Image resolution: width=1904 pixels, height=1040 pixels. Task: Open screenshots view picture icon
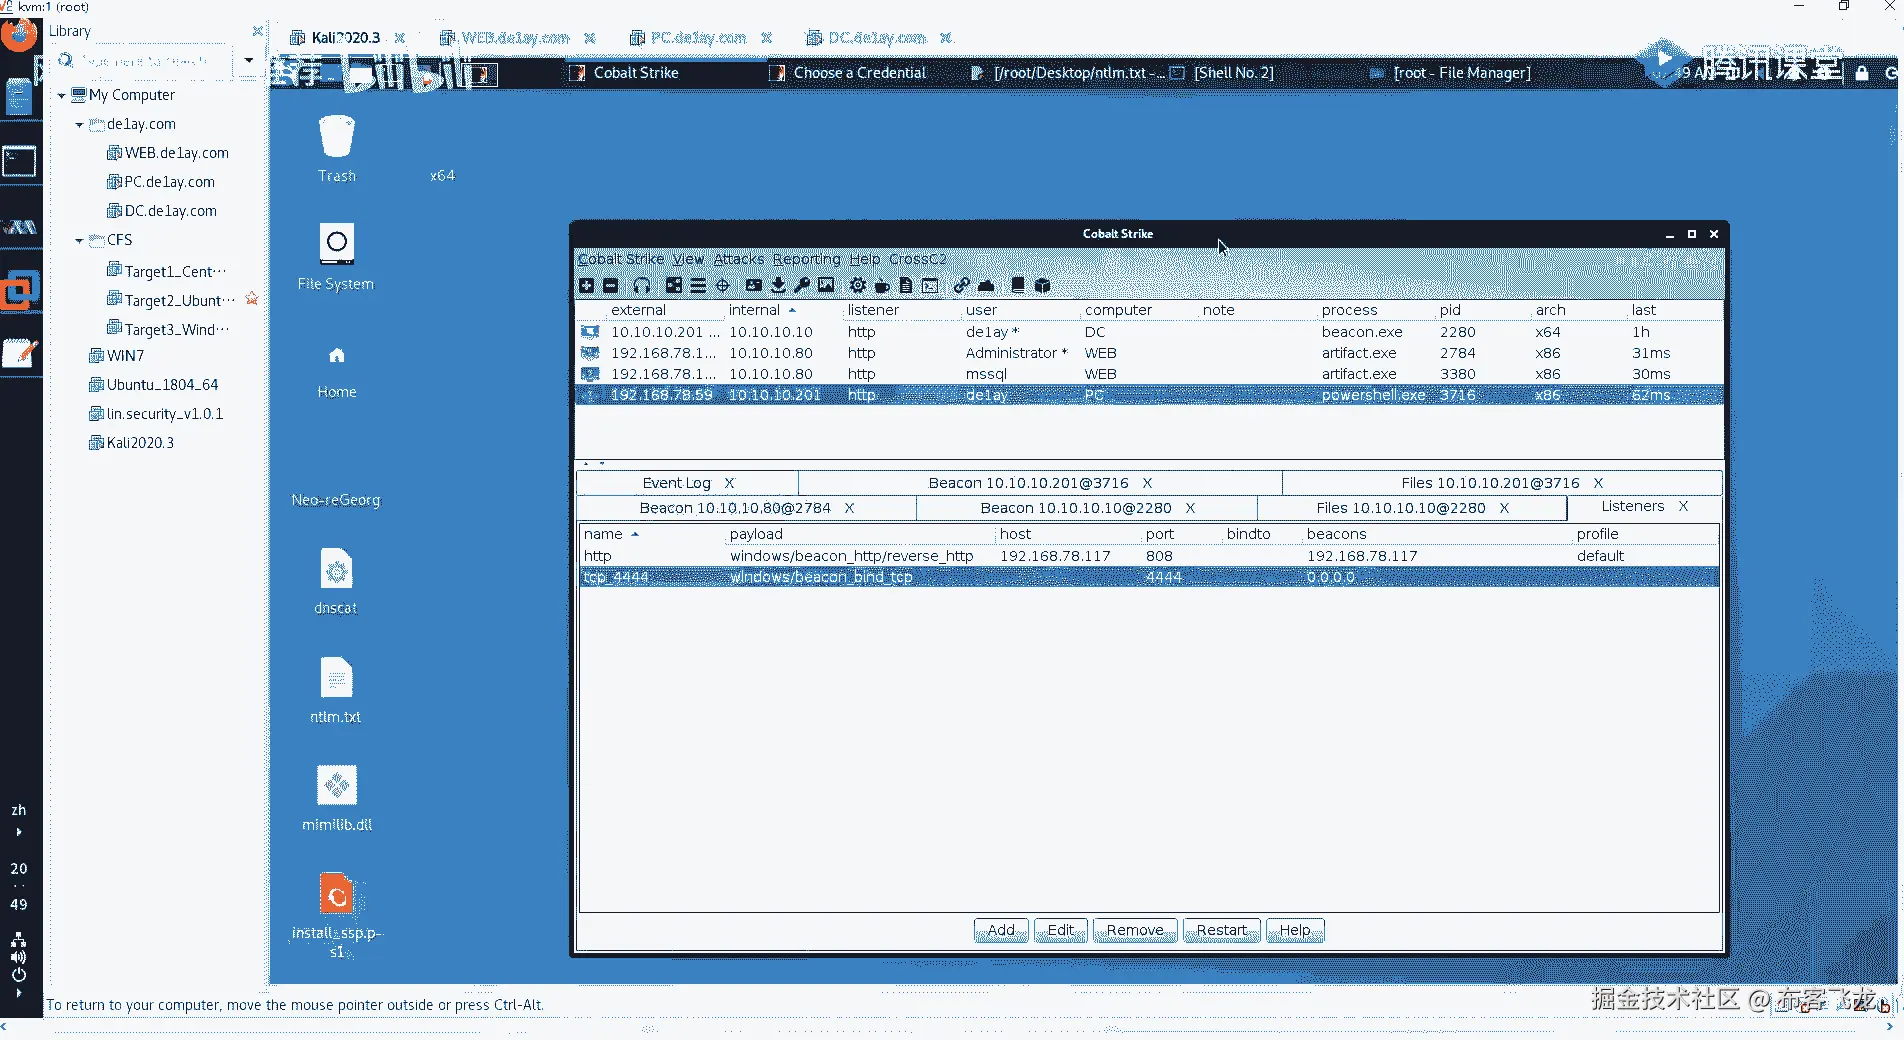tap(826, 286)
